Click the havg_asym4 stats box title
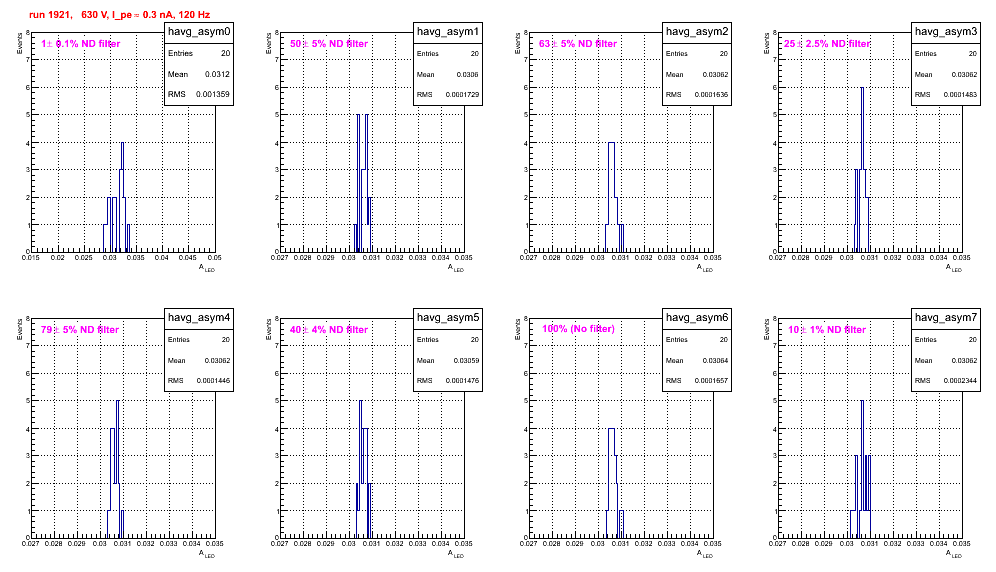The image size is (996, 572). tap(199, 318)
